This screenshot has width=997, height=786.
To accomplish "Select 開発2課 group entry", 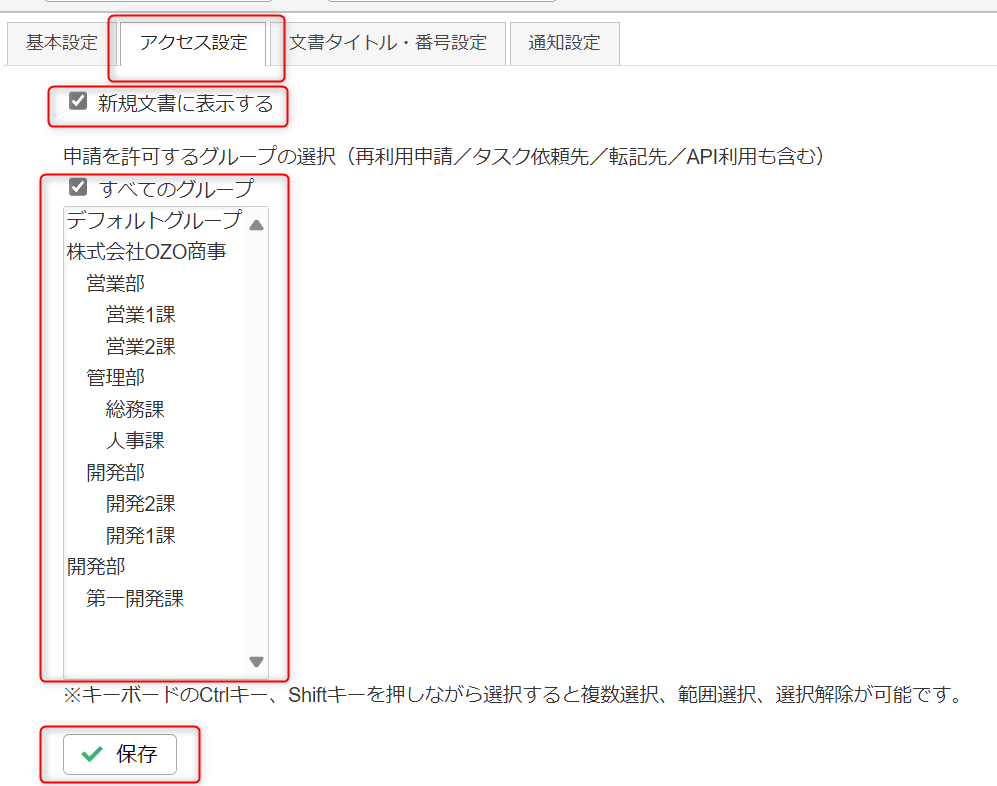I will pyautogui.click(x=140, y=504).
